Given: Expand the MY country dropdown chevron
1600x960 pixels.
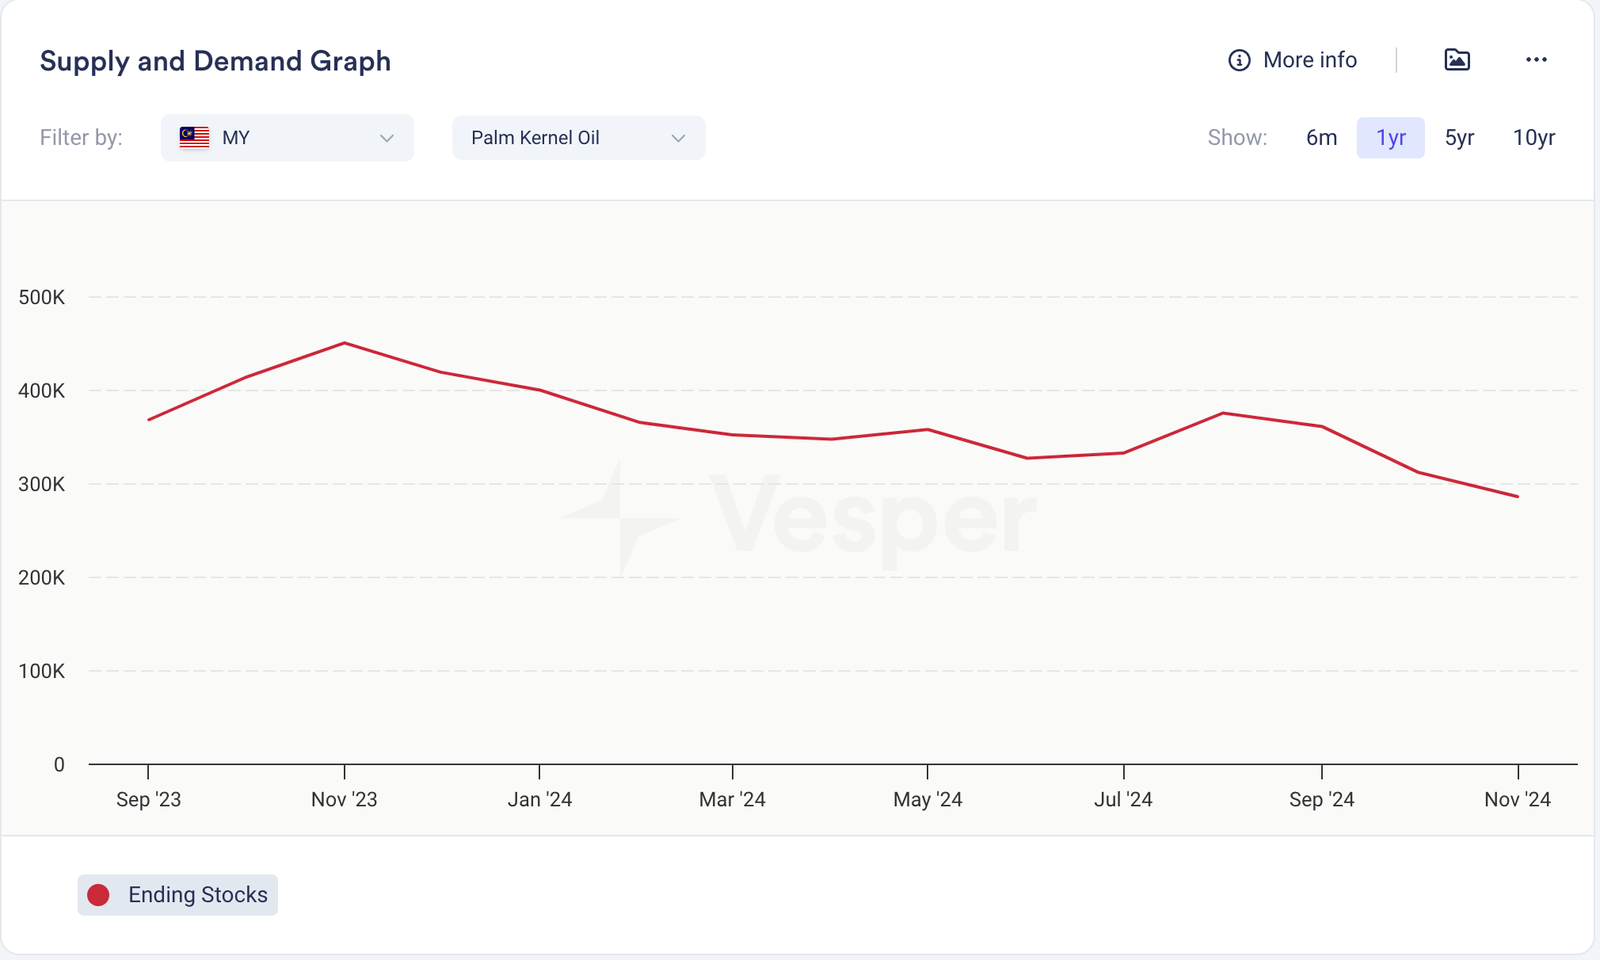Looking at the screenshot, I should tap(387, 138).
